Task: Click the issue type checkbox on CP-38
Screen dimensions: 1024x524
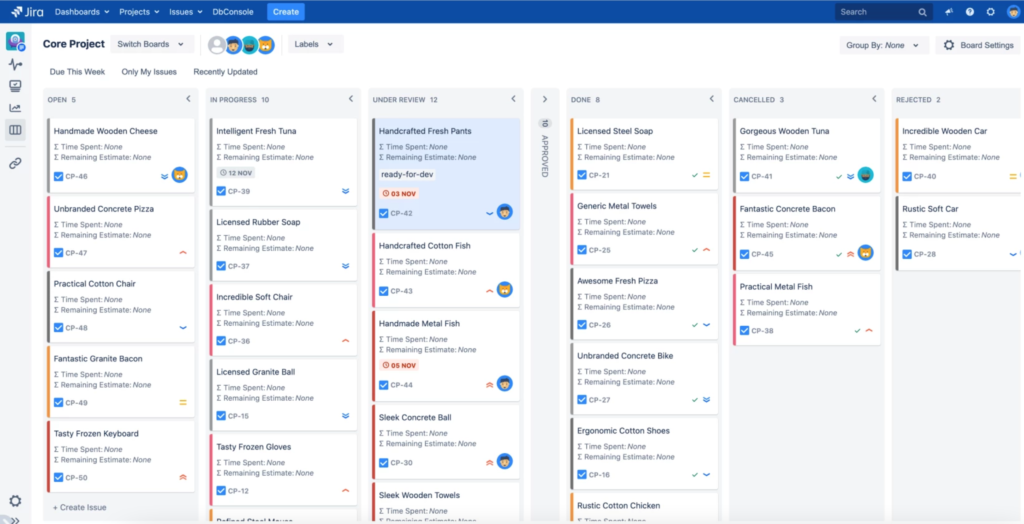Action: (744, 331)
